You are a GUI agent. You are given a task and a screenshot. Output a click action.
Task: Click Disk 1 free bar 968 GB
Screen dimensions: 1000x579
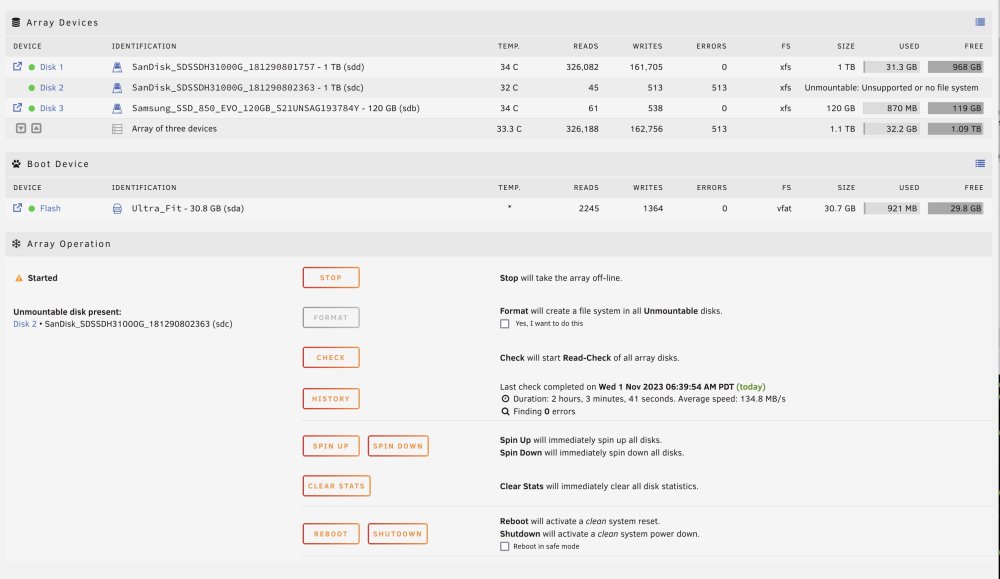955,67
